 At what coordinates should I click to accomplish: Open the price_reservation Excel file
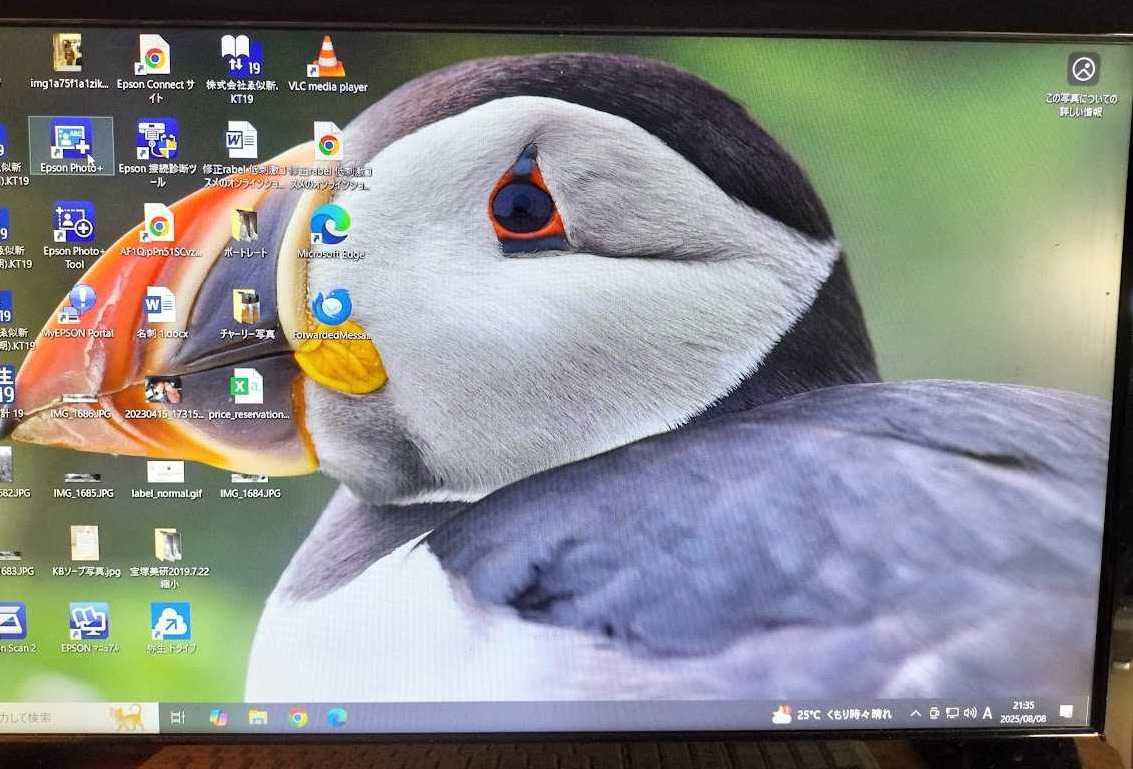pyautogui.click(x=247, y=387)
